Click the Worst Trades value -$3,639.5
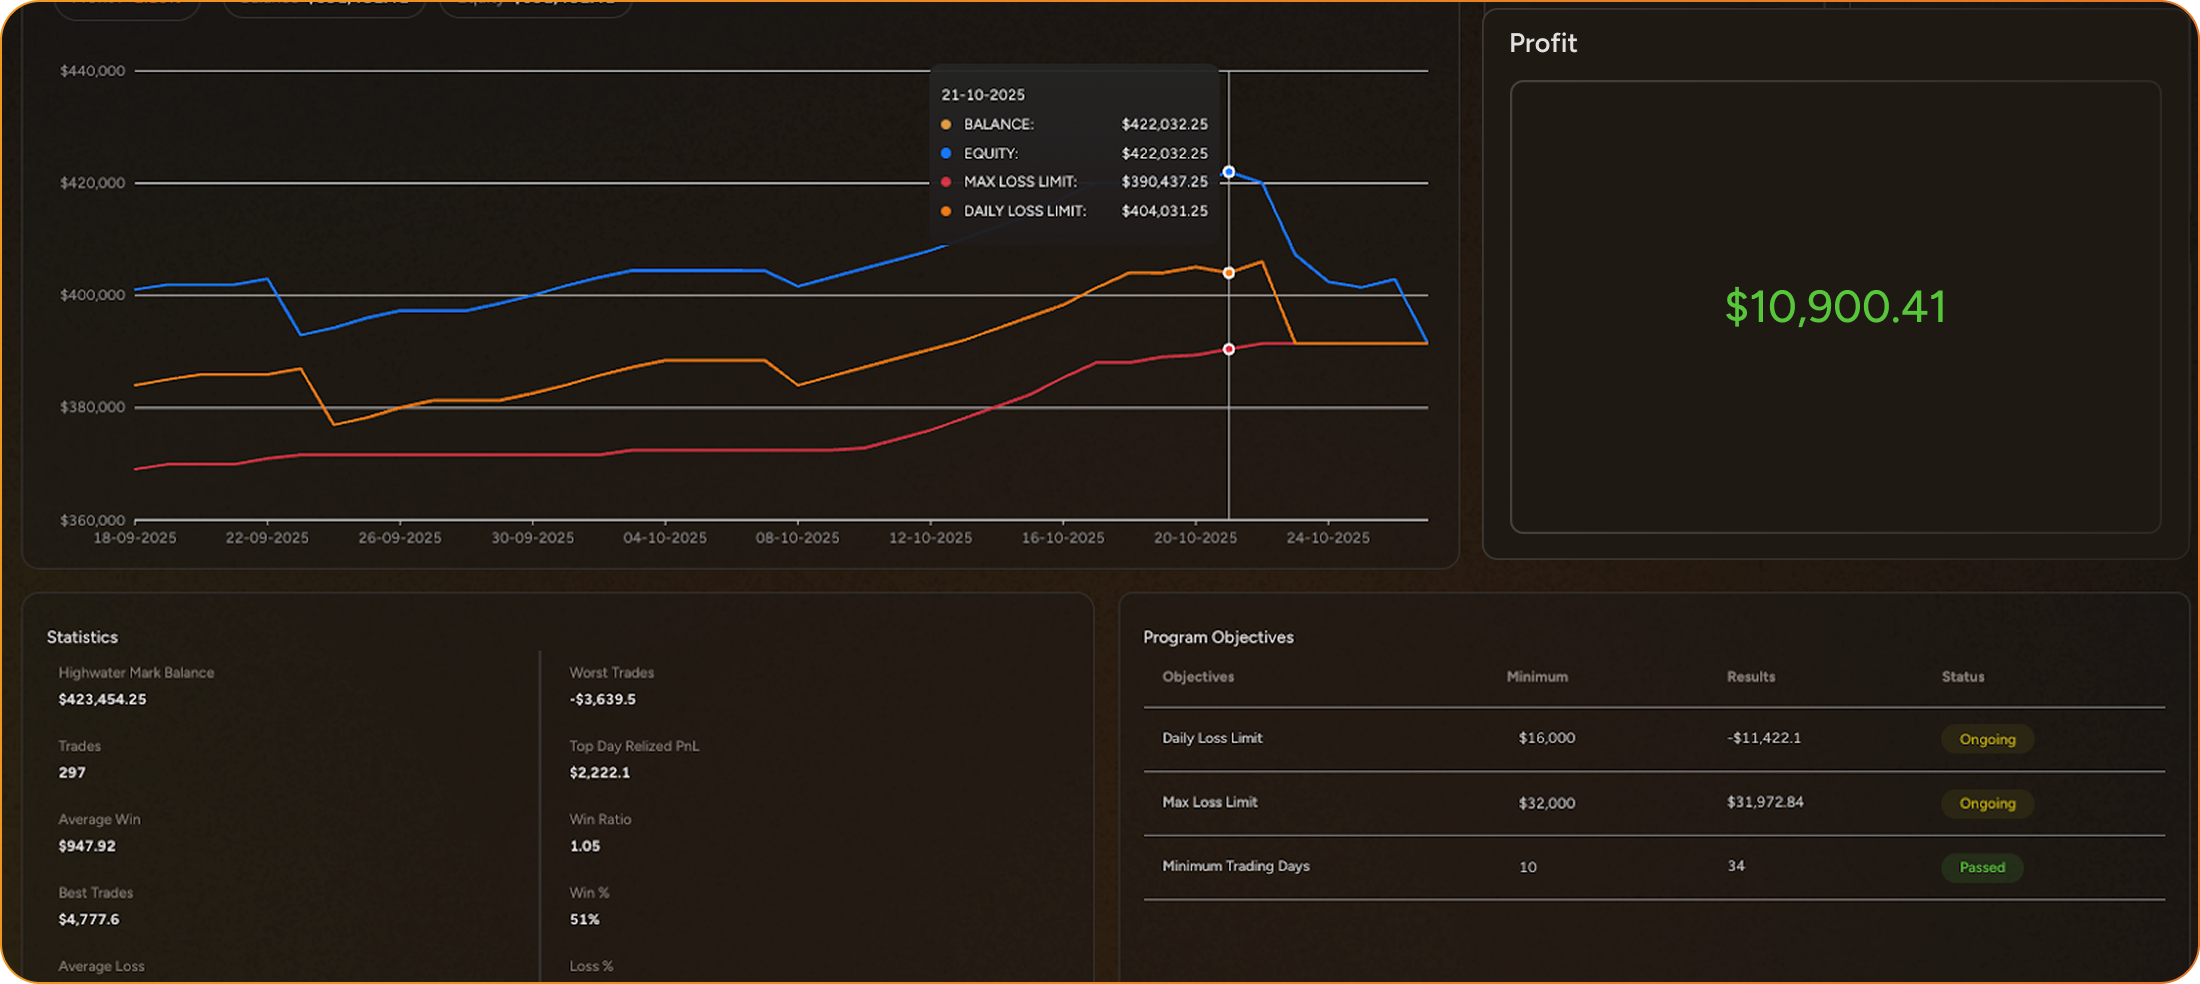Viewport: 2200px width, 984px height. (603, 700)
